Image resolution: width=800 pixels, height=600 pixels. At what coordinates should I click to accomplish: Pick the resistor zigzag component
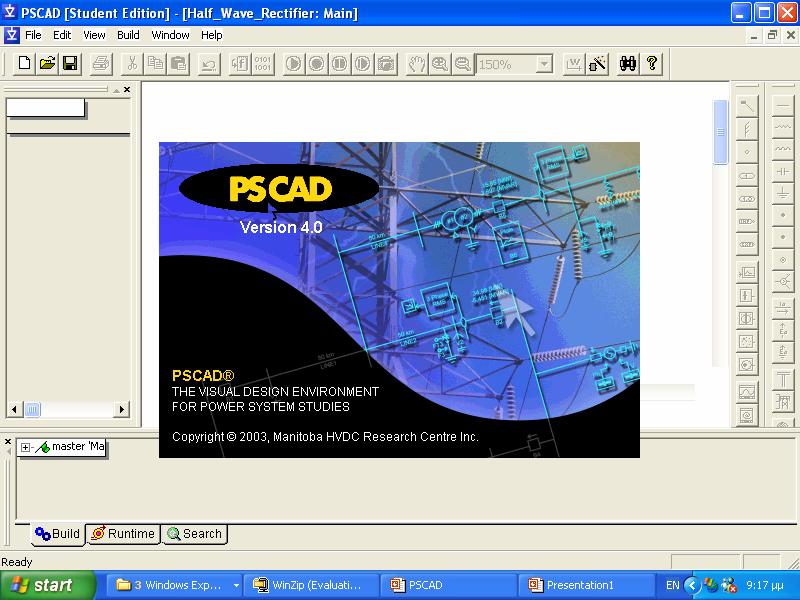783,127
